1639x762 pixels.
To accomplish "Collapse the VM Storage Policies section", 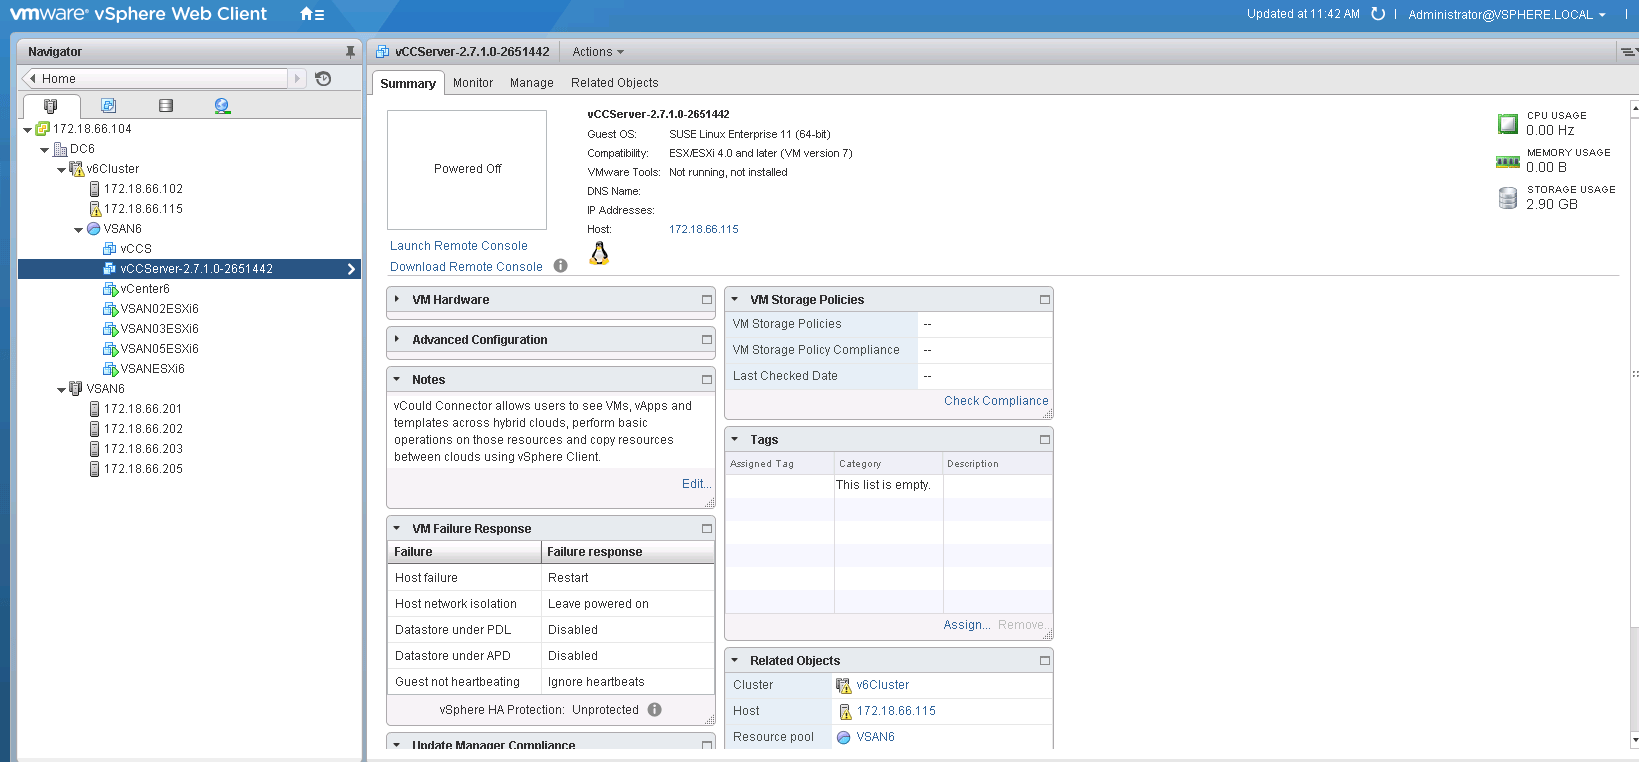I will pos(735,299).
